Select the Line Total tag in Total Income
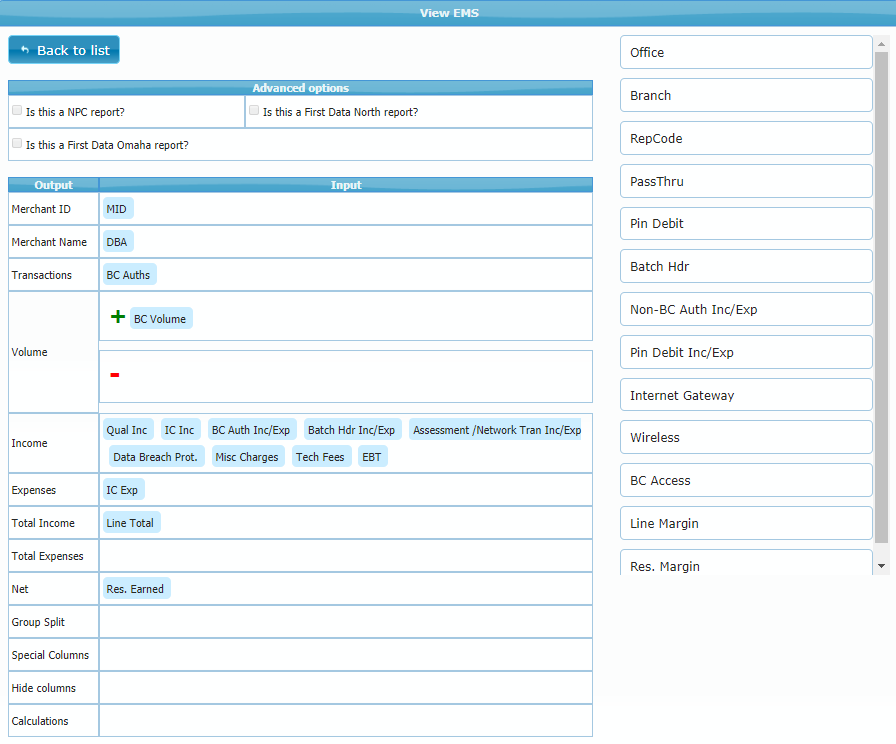 [131, 523]
